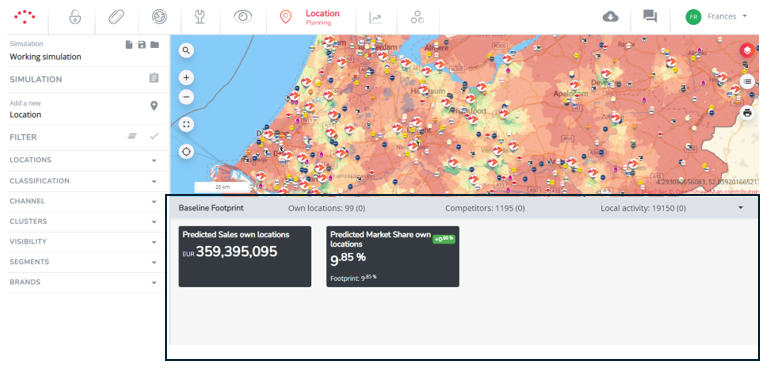The height and width of the screenshot is (370, 771).
Task: Center map using the crosshair locate button
Action: 186,152
